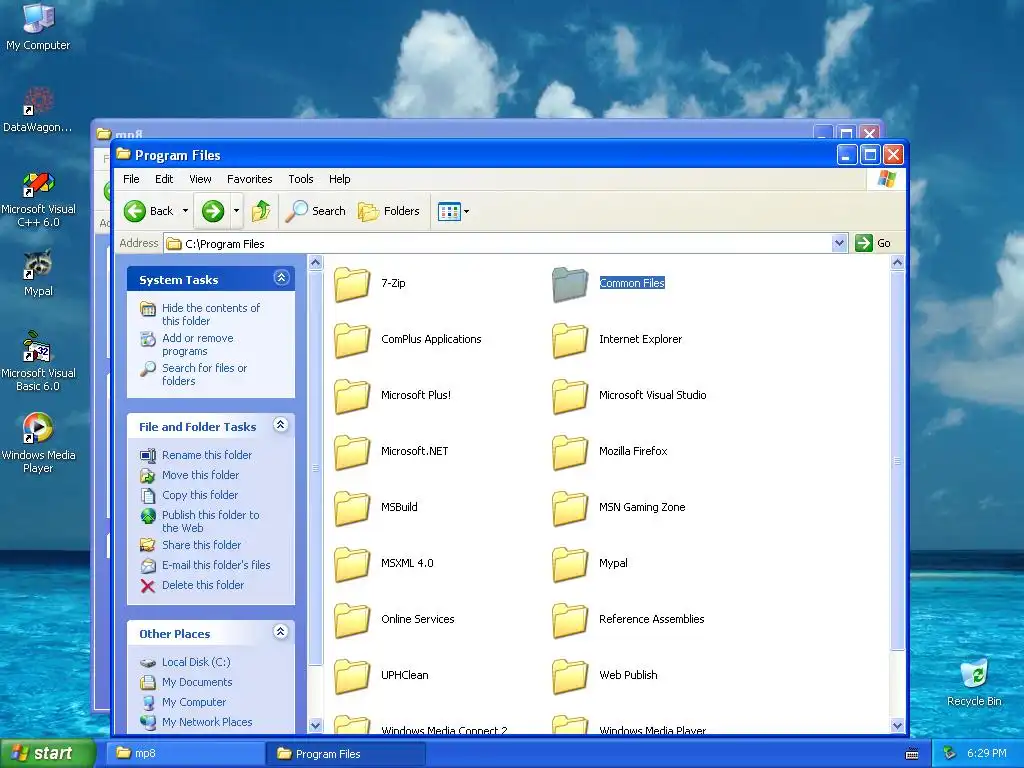1024x768 pixels.
Task: Select the Reference Assemblies folder icon
Action: coord(570,621)
